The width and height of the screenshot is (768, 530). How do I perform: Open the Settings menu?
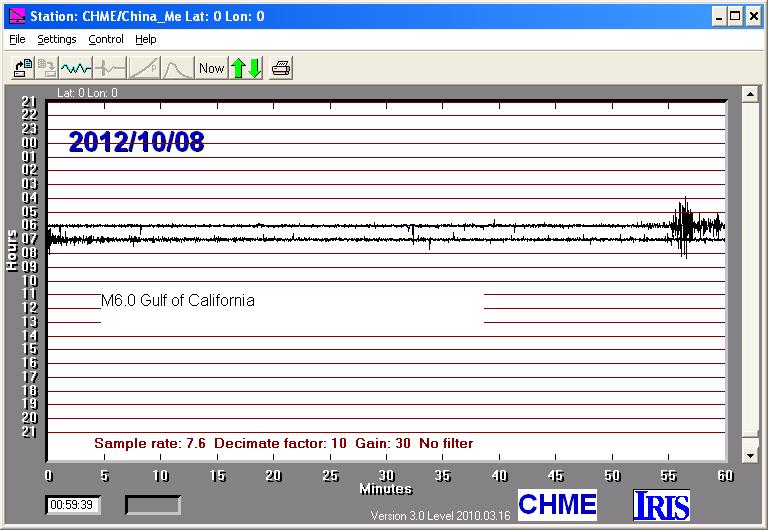(57, 39)
